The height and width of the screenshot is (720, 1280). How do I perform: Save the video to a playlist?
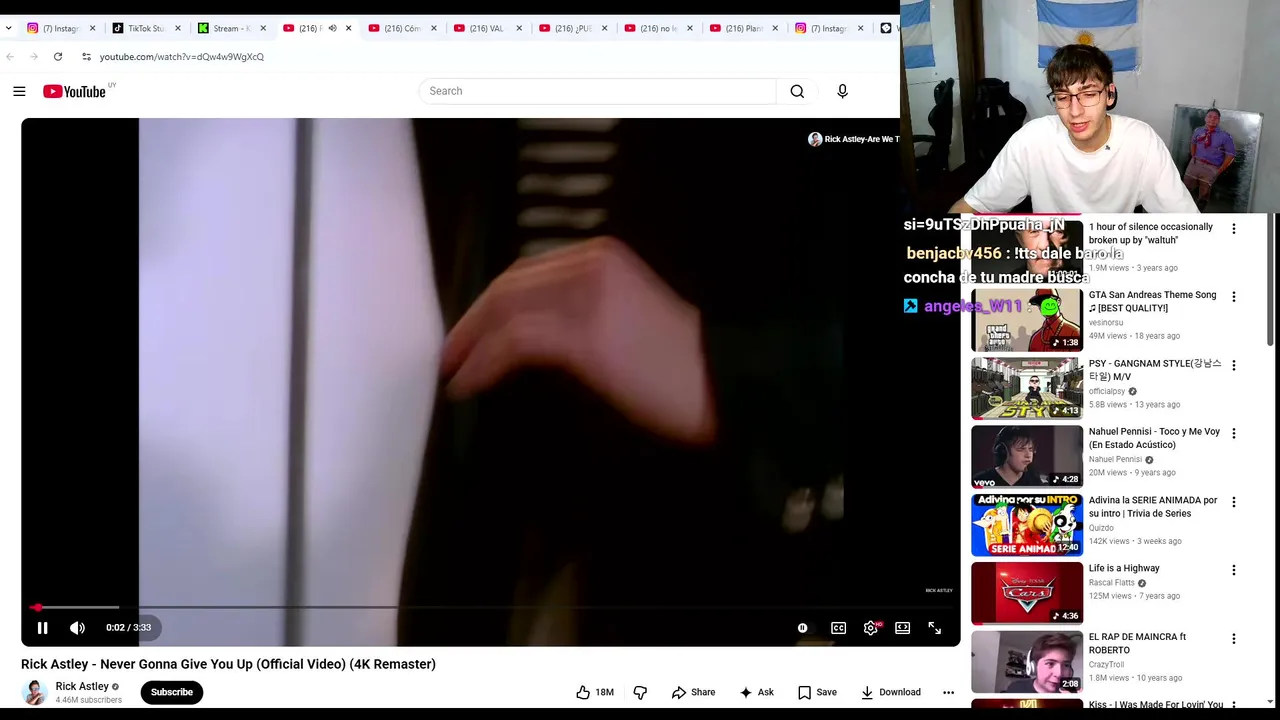817,692
